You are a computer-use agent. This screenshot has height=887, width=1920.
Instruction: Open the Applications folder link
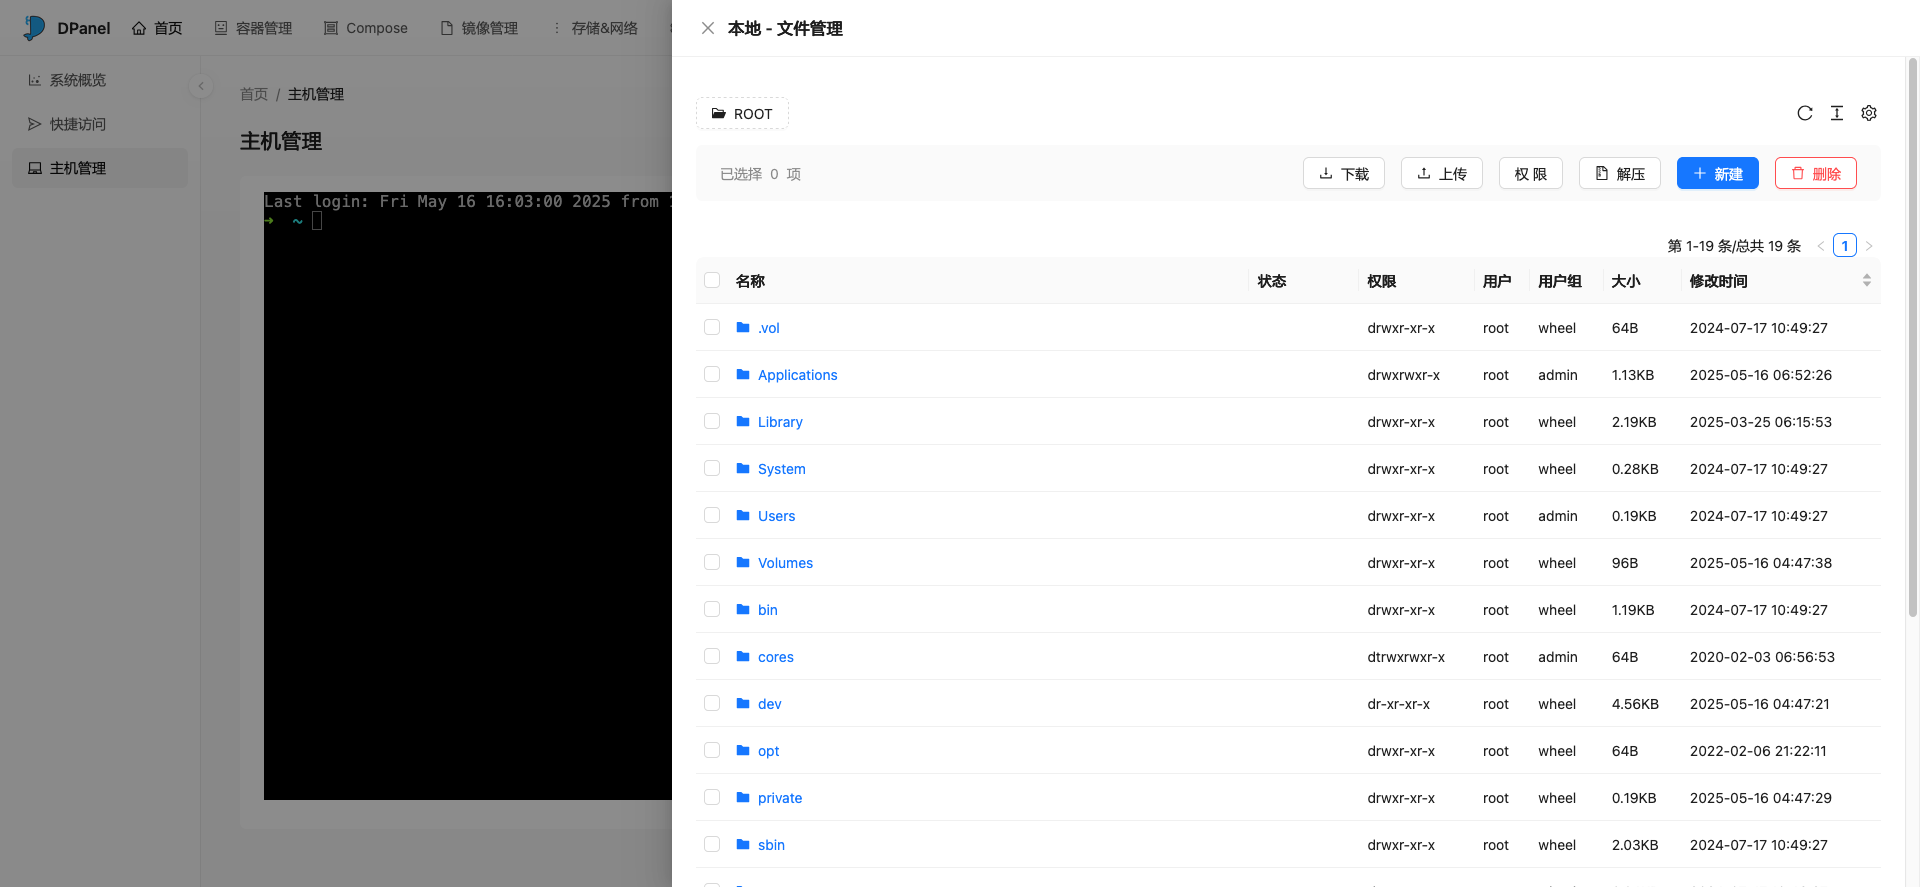tap(797, 375)
